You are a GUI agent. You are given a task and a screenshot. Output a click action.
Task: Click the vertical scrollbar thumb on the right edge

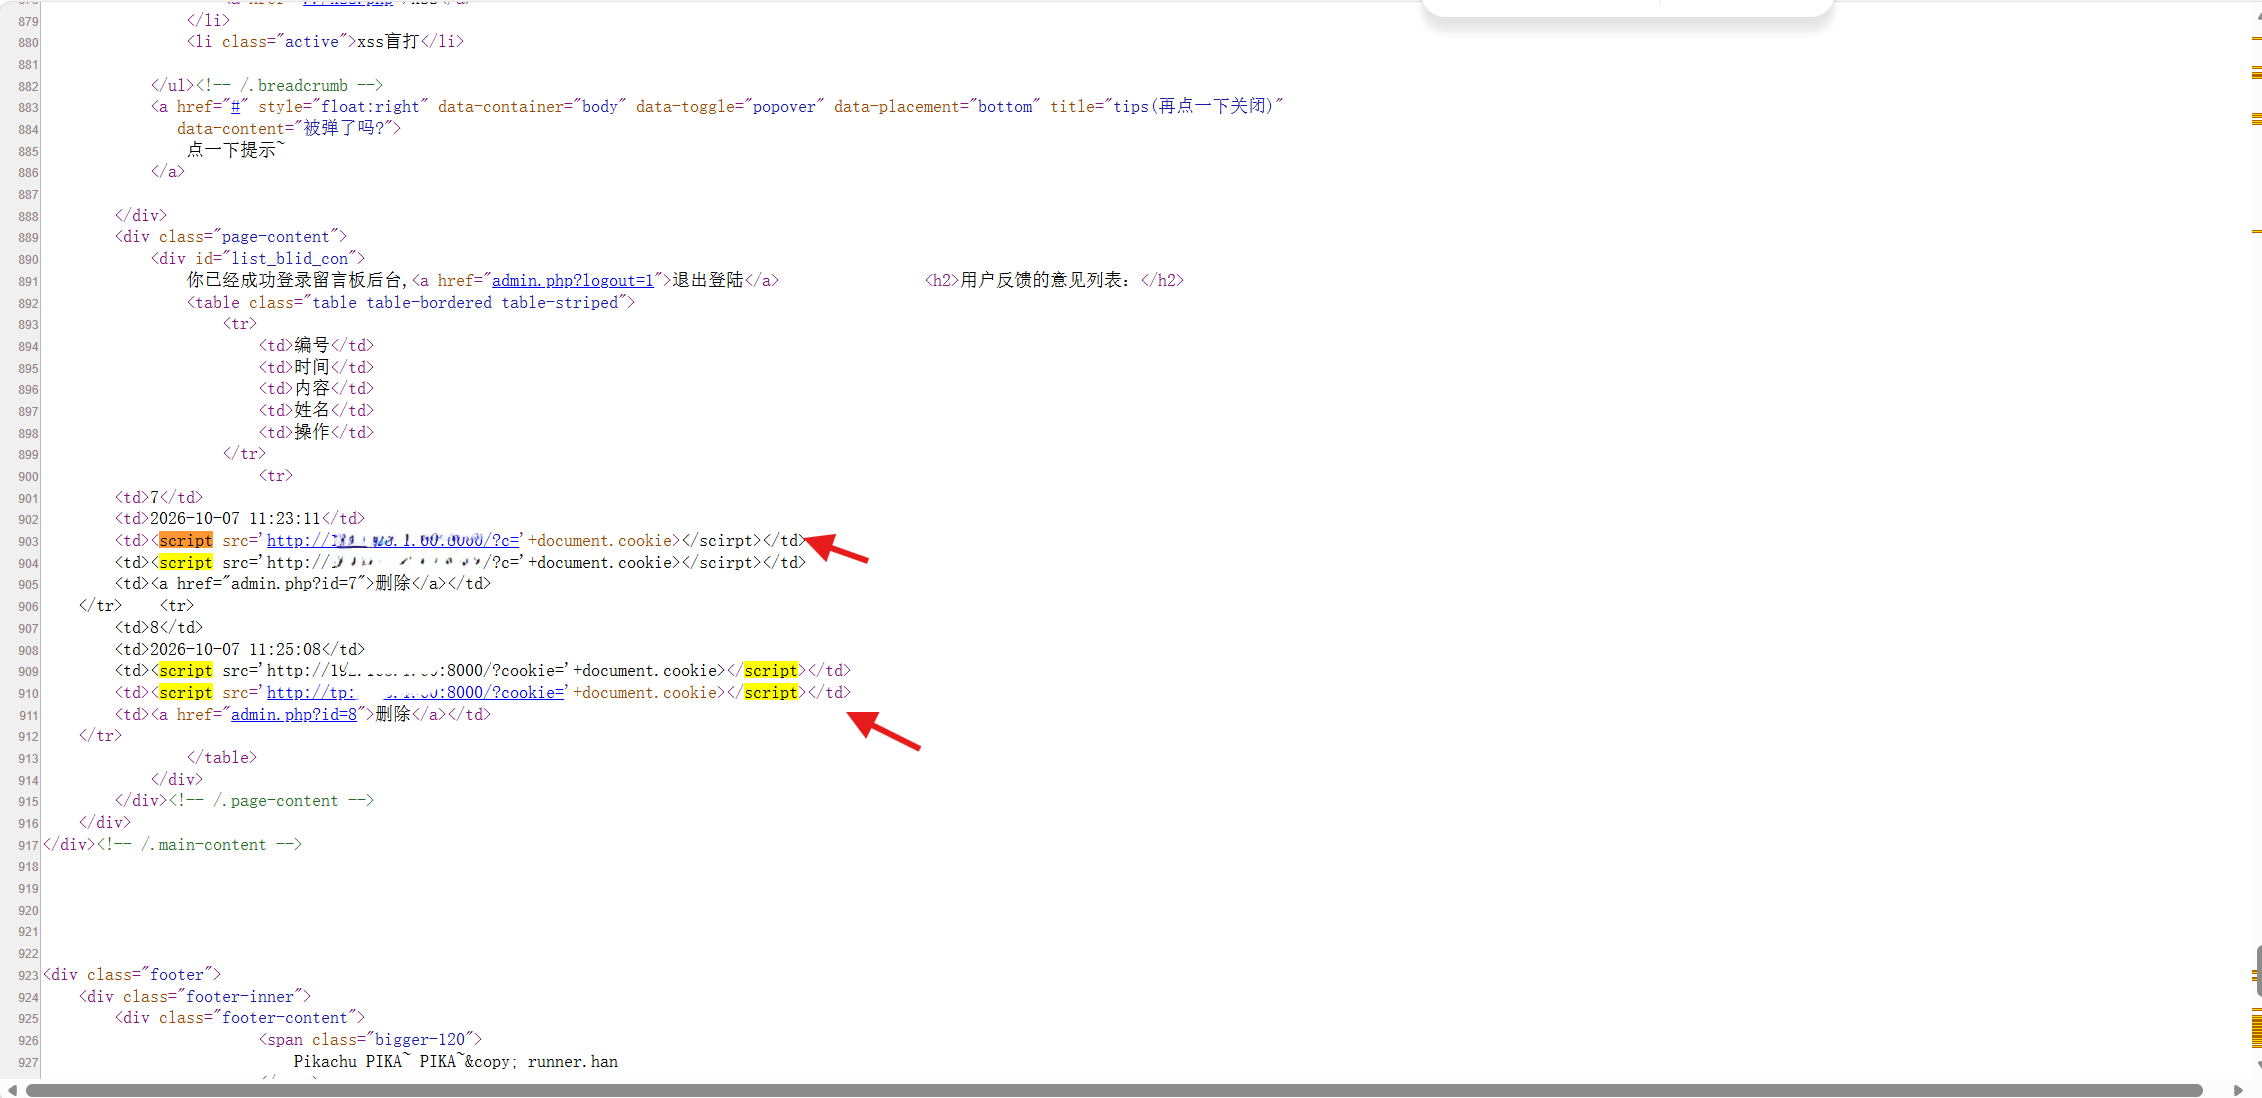2258,970
